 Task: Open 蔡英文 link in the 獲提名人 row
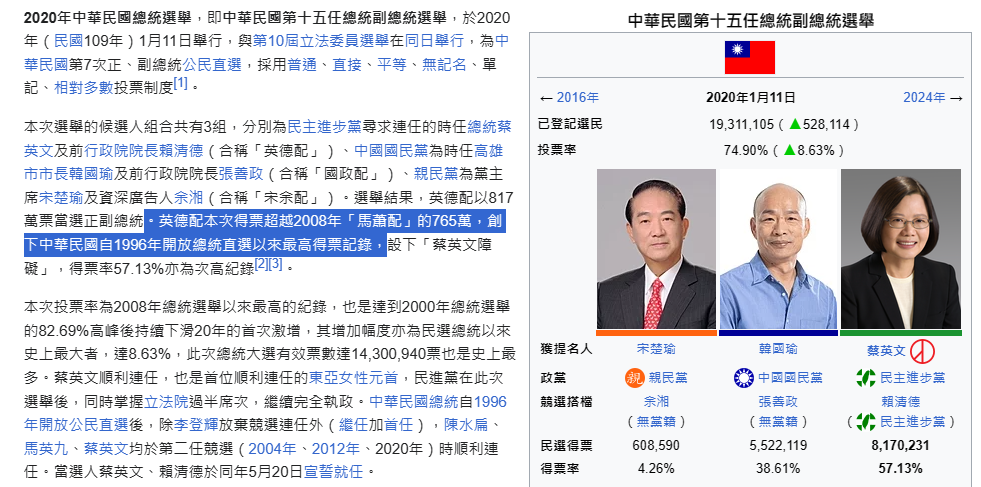pyautogui.click(x=887, y=351)
